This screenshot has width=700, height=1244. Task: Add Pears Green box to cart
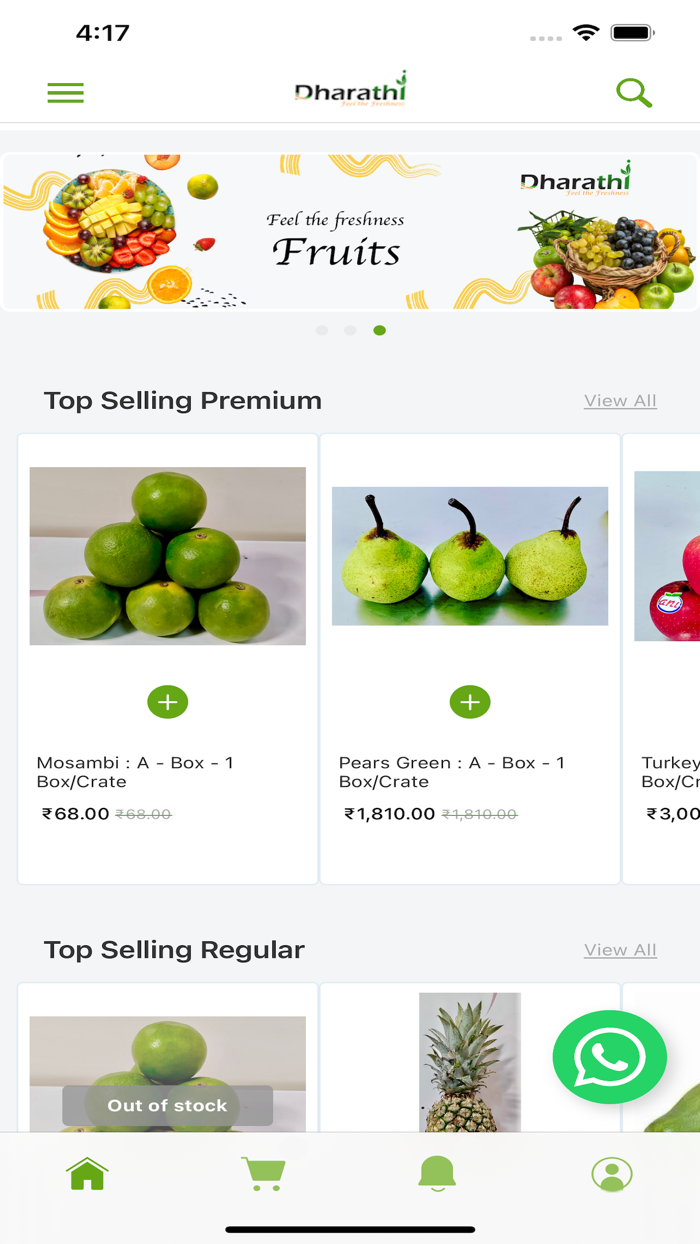click(x=470, y=702)
